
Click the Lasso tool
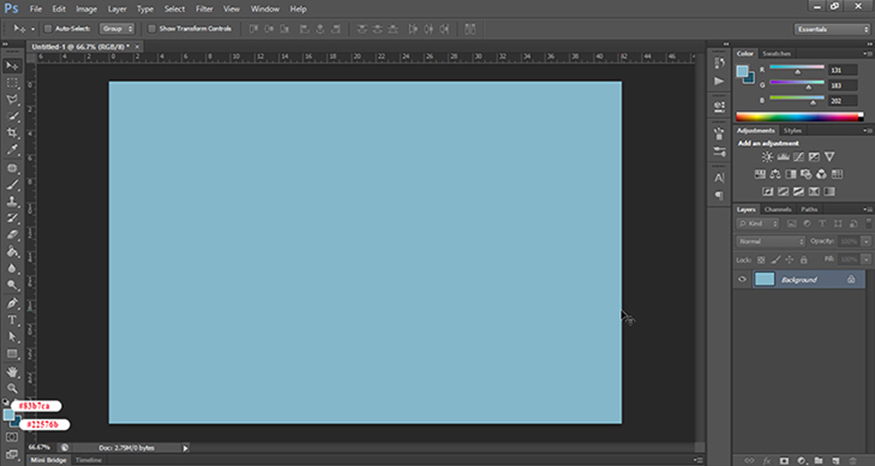click(13, 100)
